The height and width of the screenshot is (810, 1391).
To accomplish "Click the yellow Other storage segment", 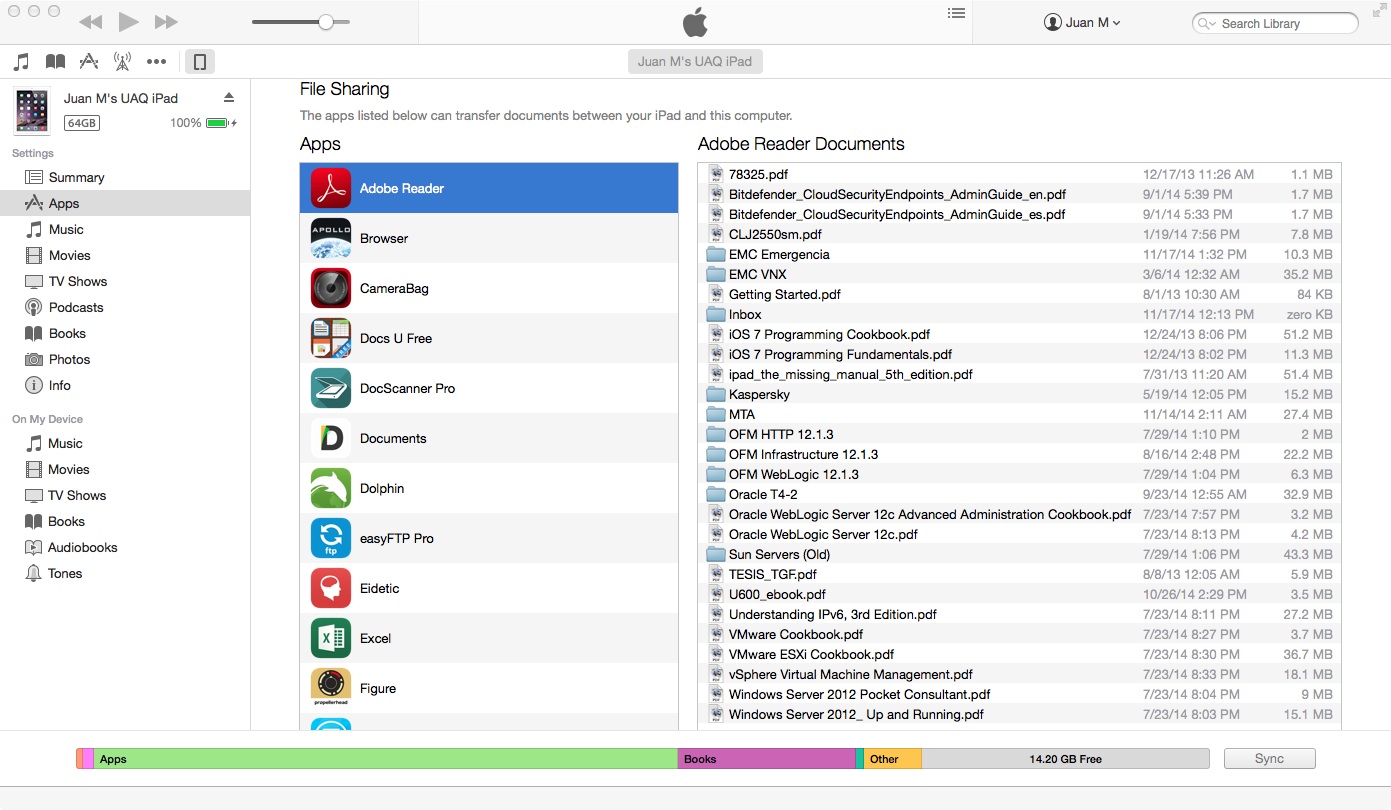I will tap(893, 759).
